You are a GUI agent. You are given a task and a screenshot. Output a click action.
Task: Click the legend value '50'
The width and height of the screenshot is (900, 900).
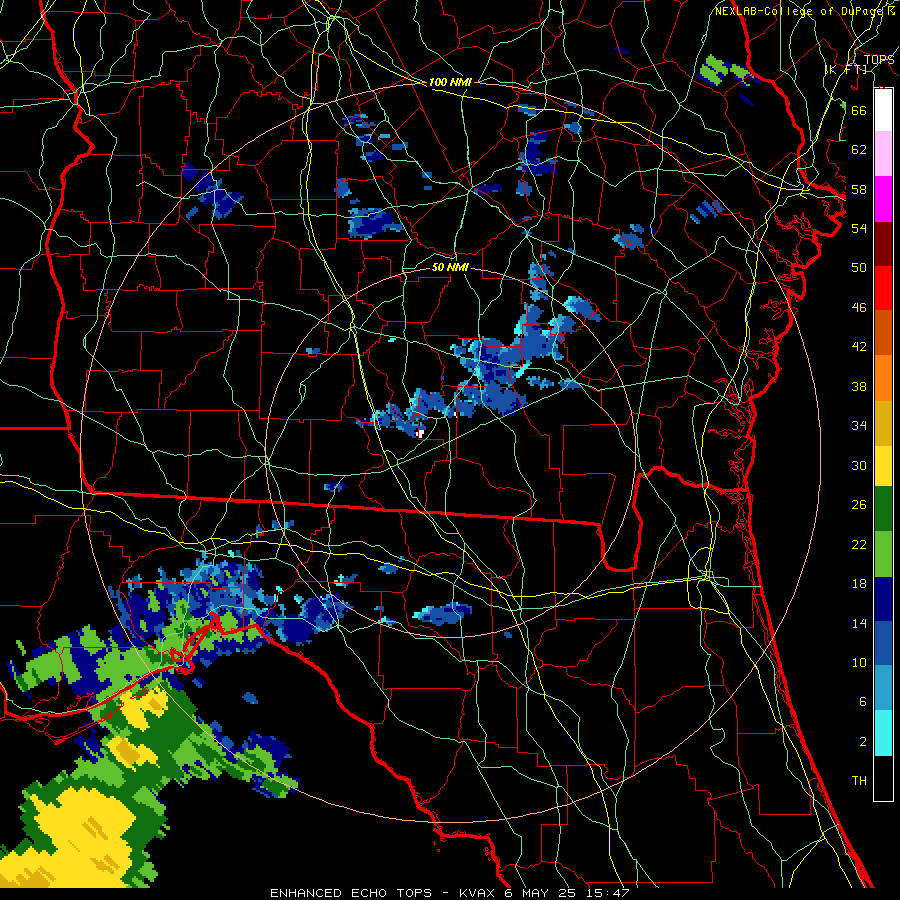[859, 267]
